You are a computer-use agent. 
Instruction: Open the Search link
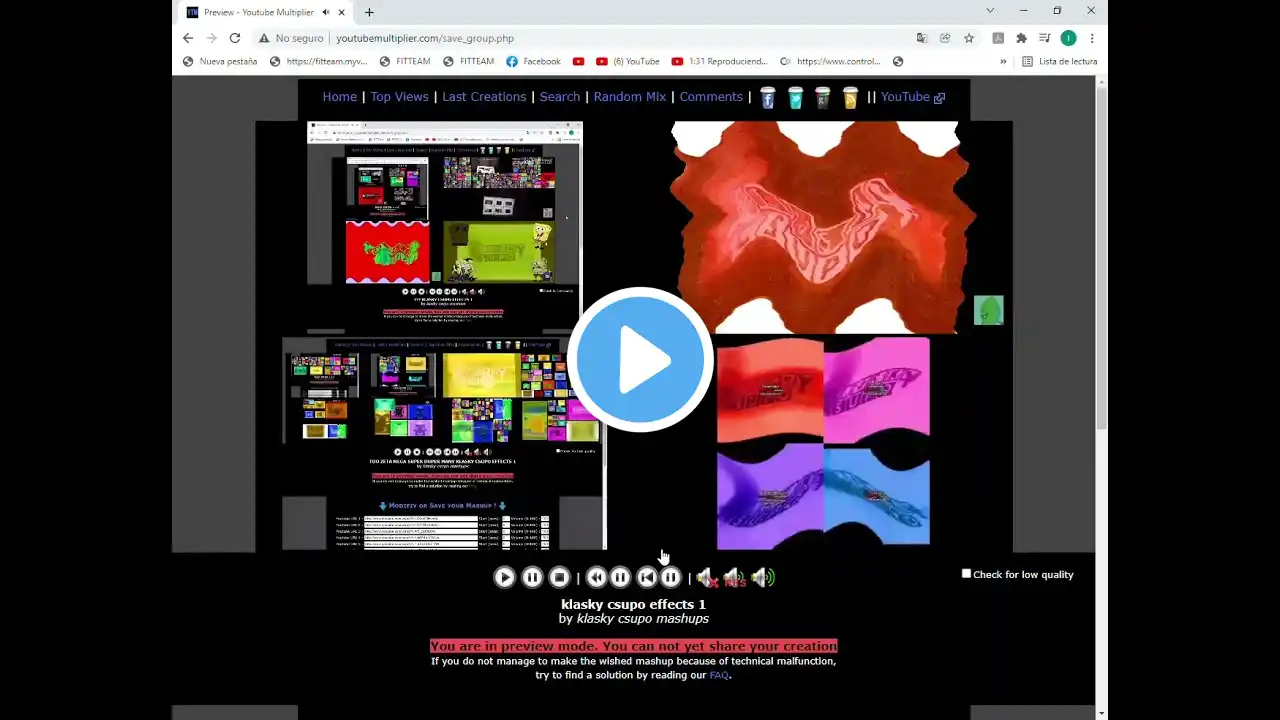tap(560, 97)
